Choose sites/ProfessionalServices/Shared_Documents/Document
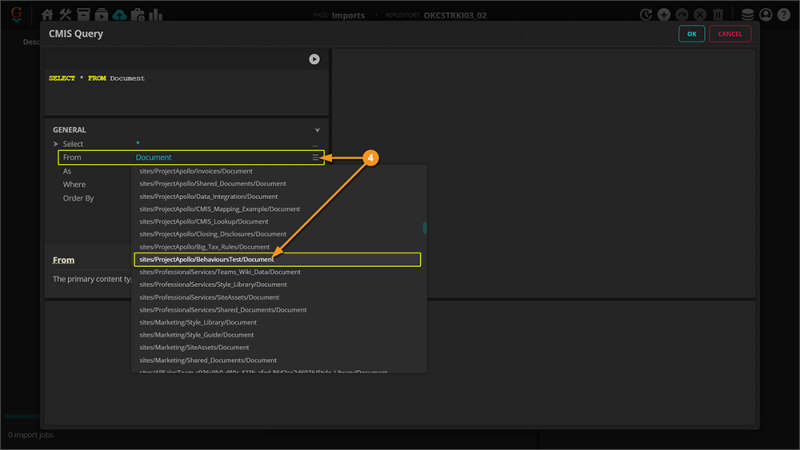 (223, 310)
